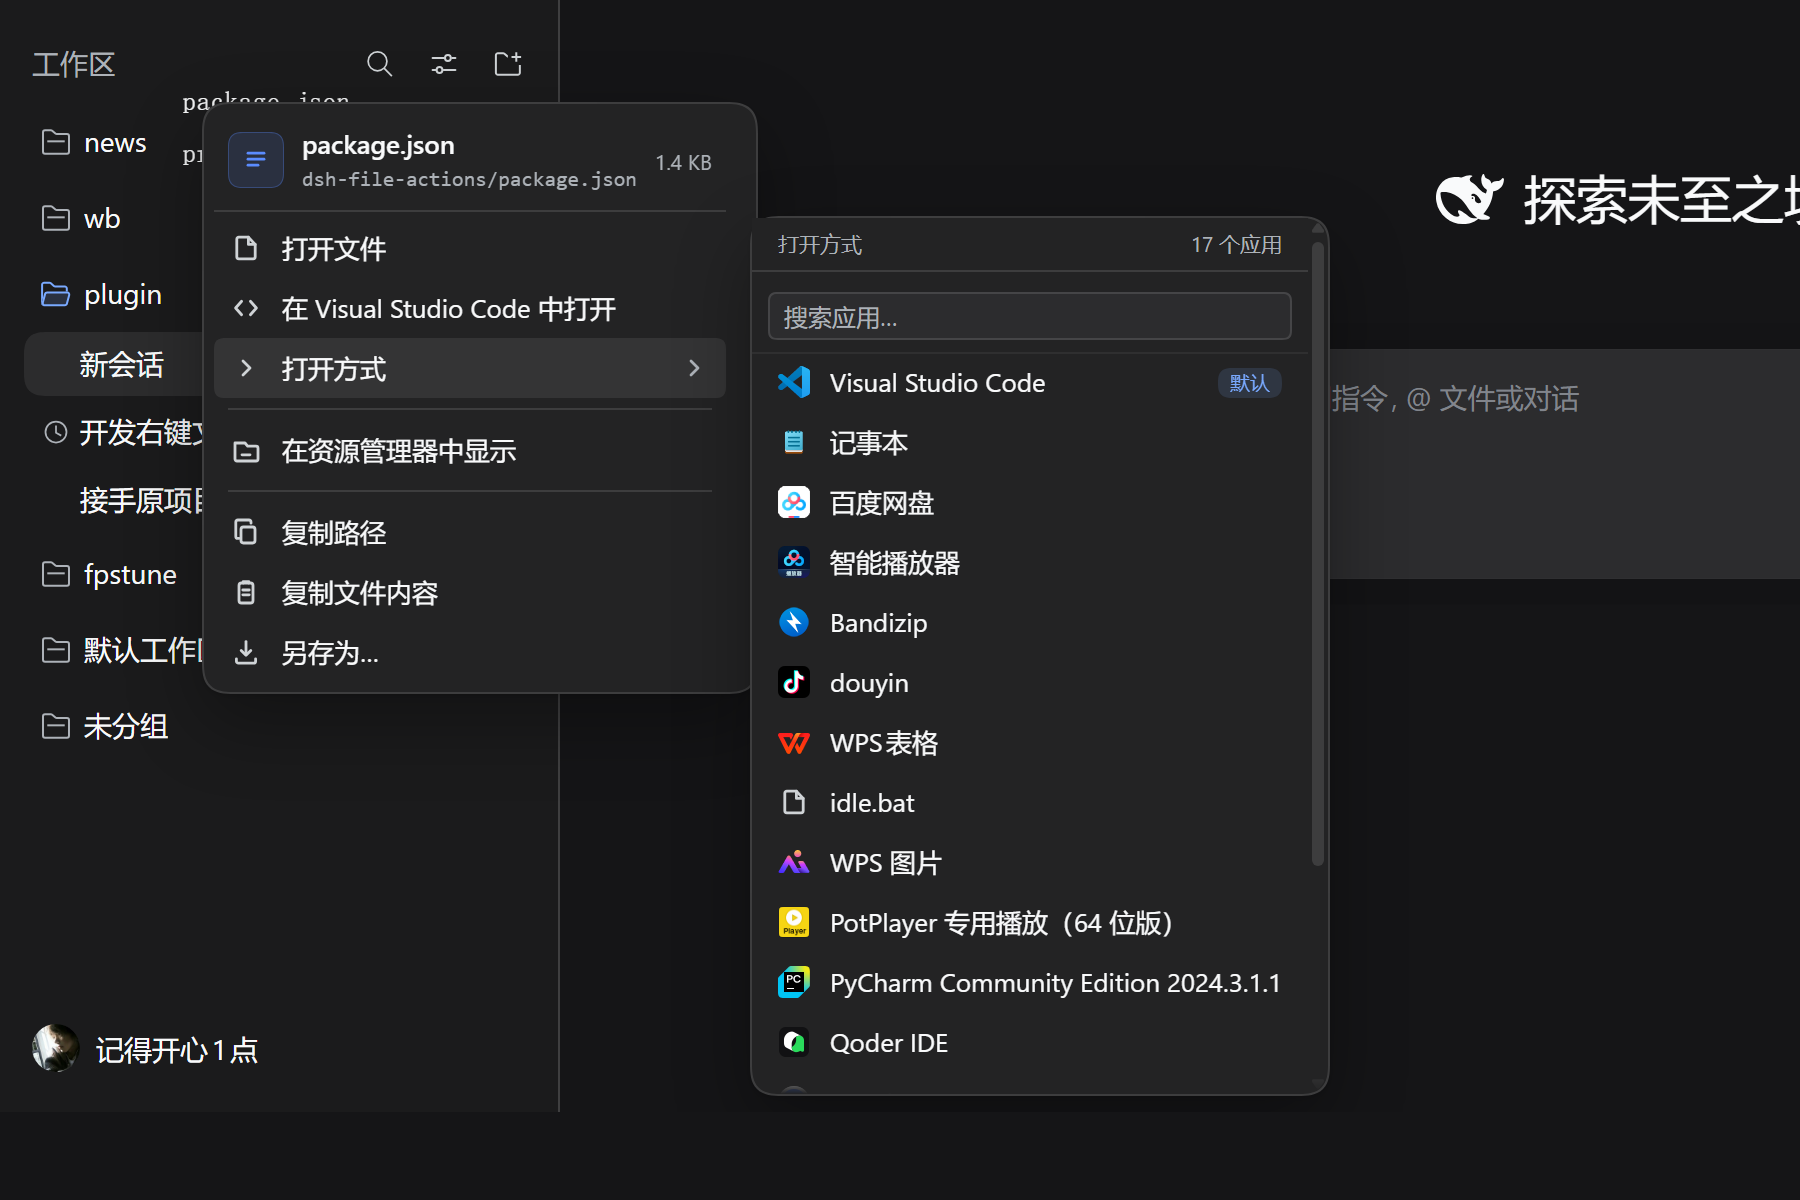The width and height of the screenshot is (1800, 1200).
Task: Choose 在 Visual Studio Code 中打开
Action: (470, 308)
